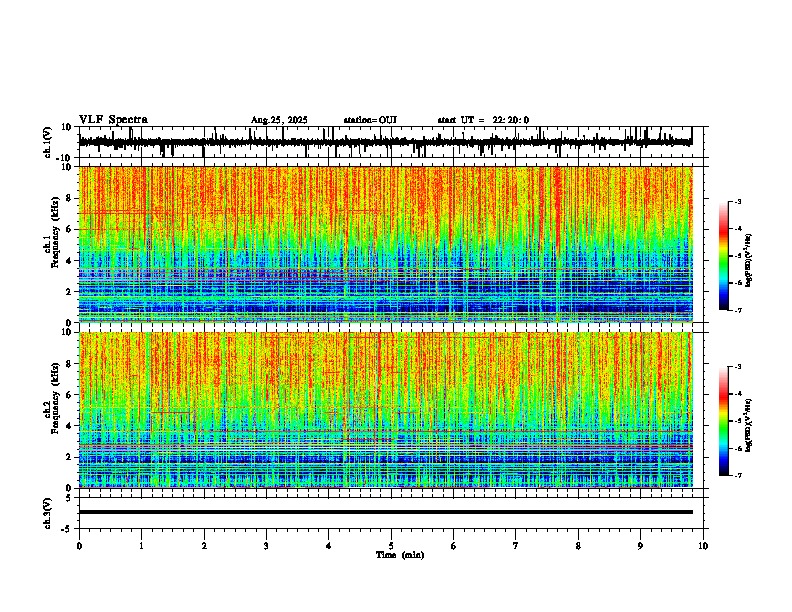Click the 'ch.1(V)' axis label
Screen dimensions: 792x612
point(48,142)
